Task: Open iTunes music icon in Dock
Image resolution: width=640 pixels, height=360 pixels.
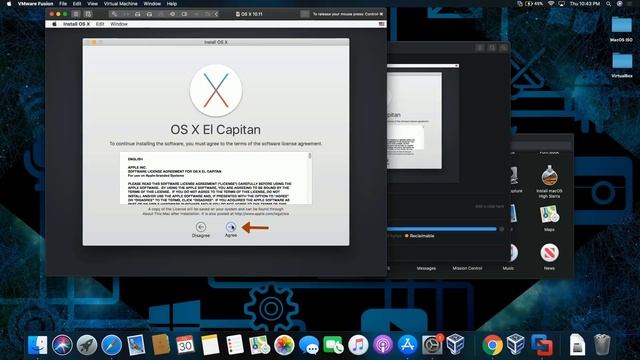Action: click(358, 345)
